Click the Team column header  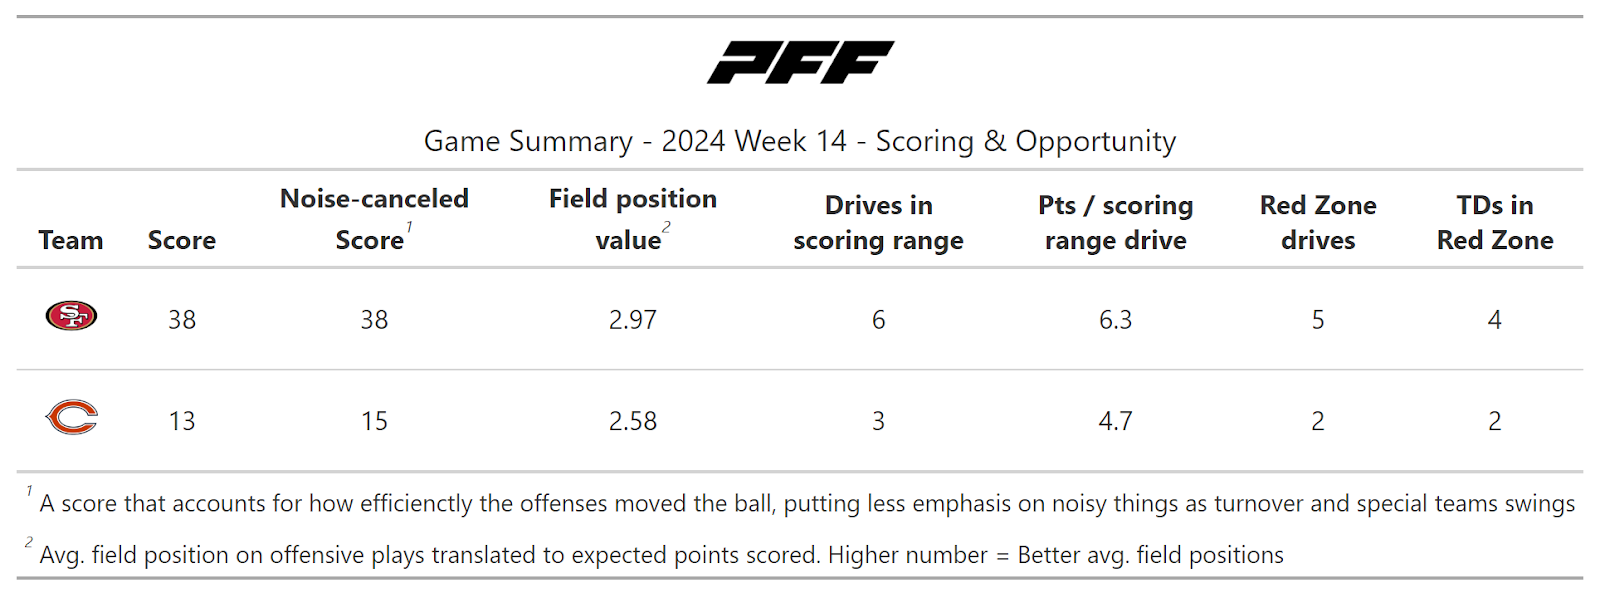tap(71, 240)
